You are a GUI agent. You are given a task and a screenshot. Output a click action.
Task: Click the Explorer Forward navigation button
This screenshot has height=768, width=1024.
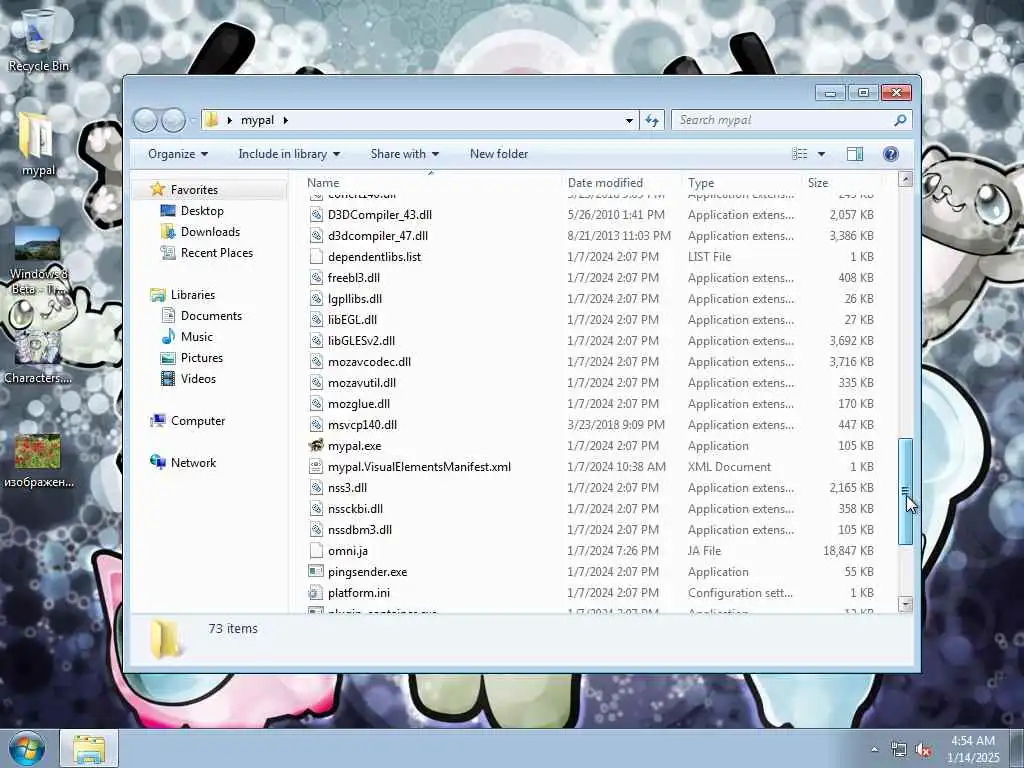(x=173, y=120)
